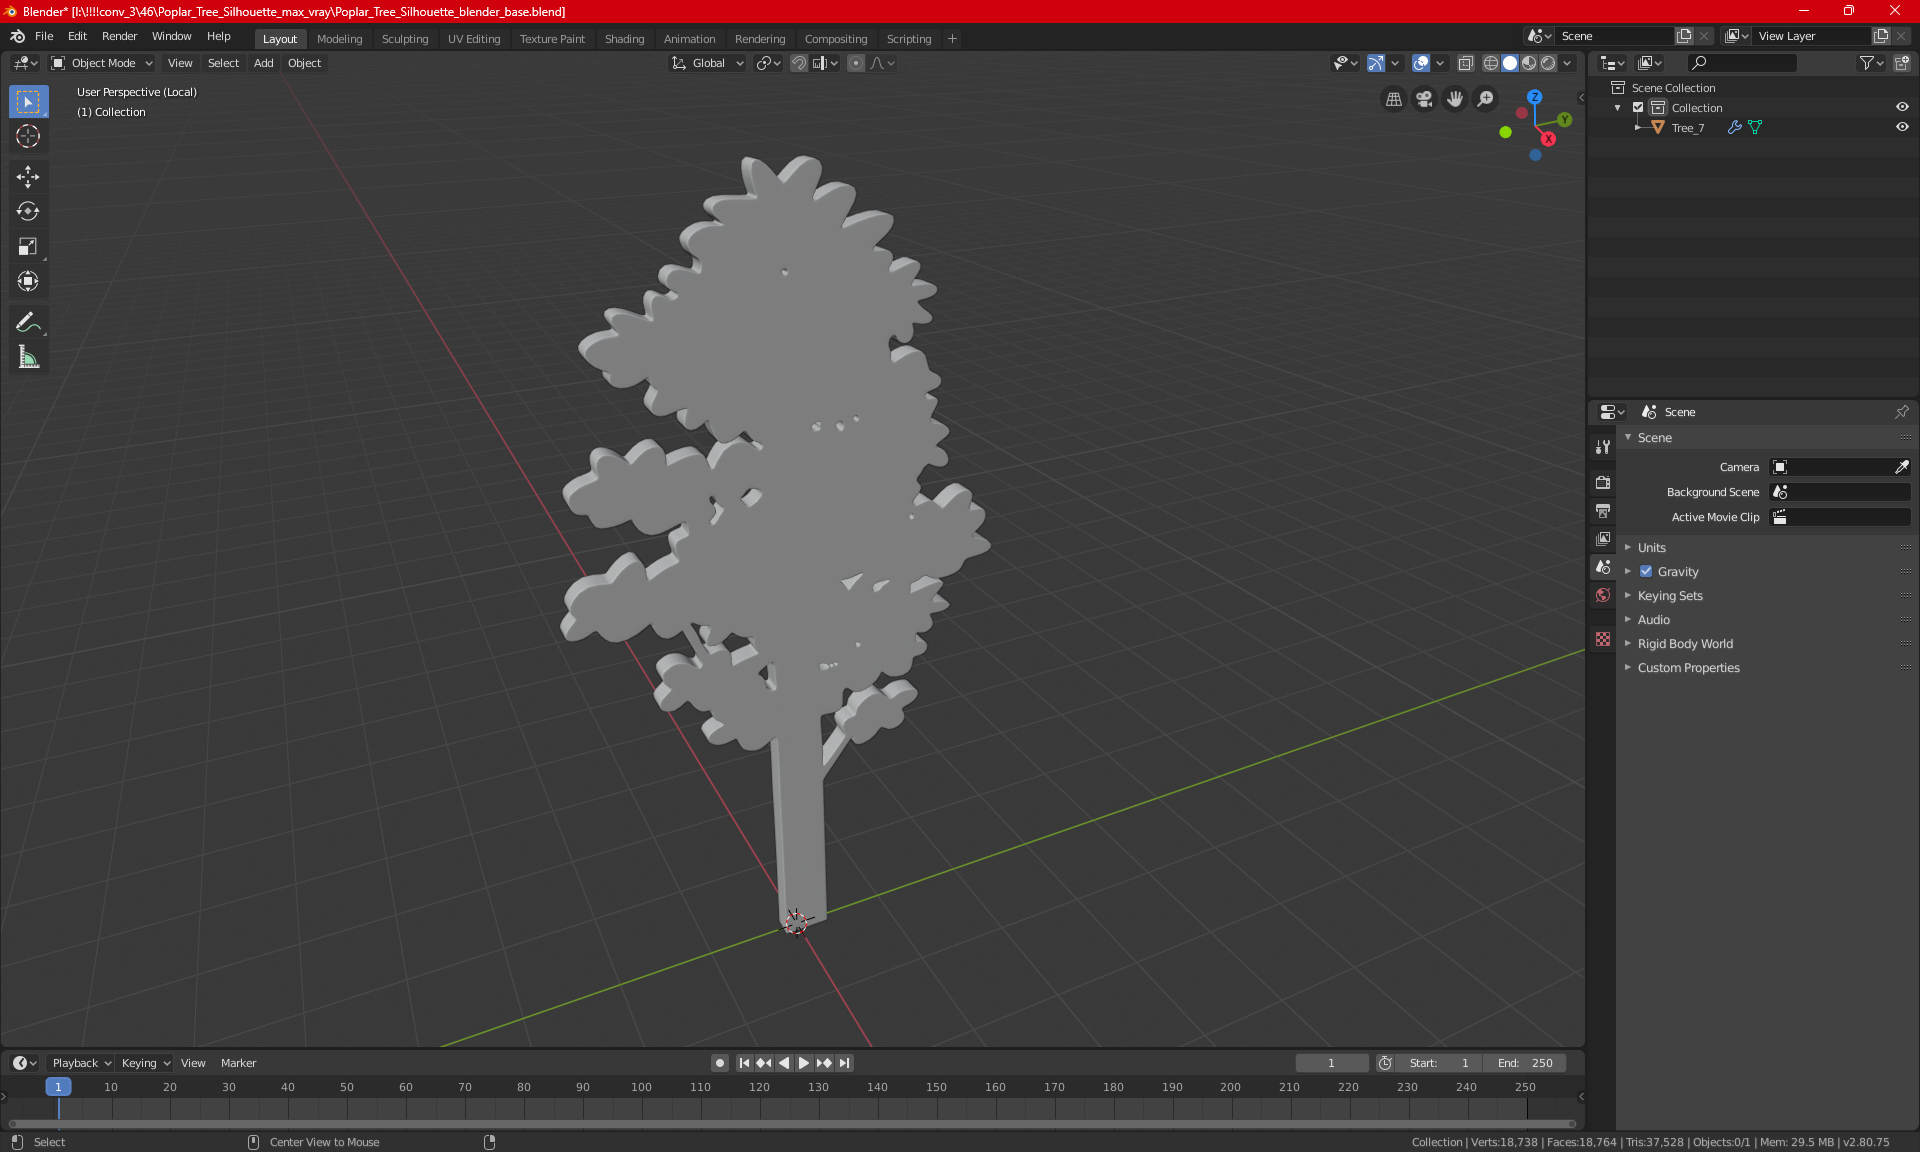
Task: Activate the Rotate tool
Action: pos(28,211)
